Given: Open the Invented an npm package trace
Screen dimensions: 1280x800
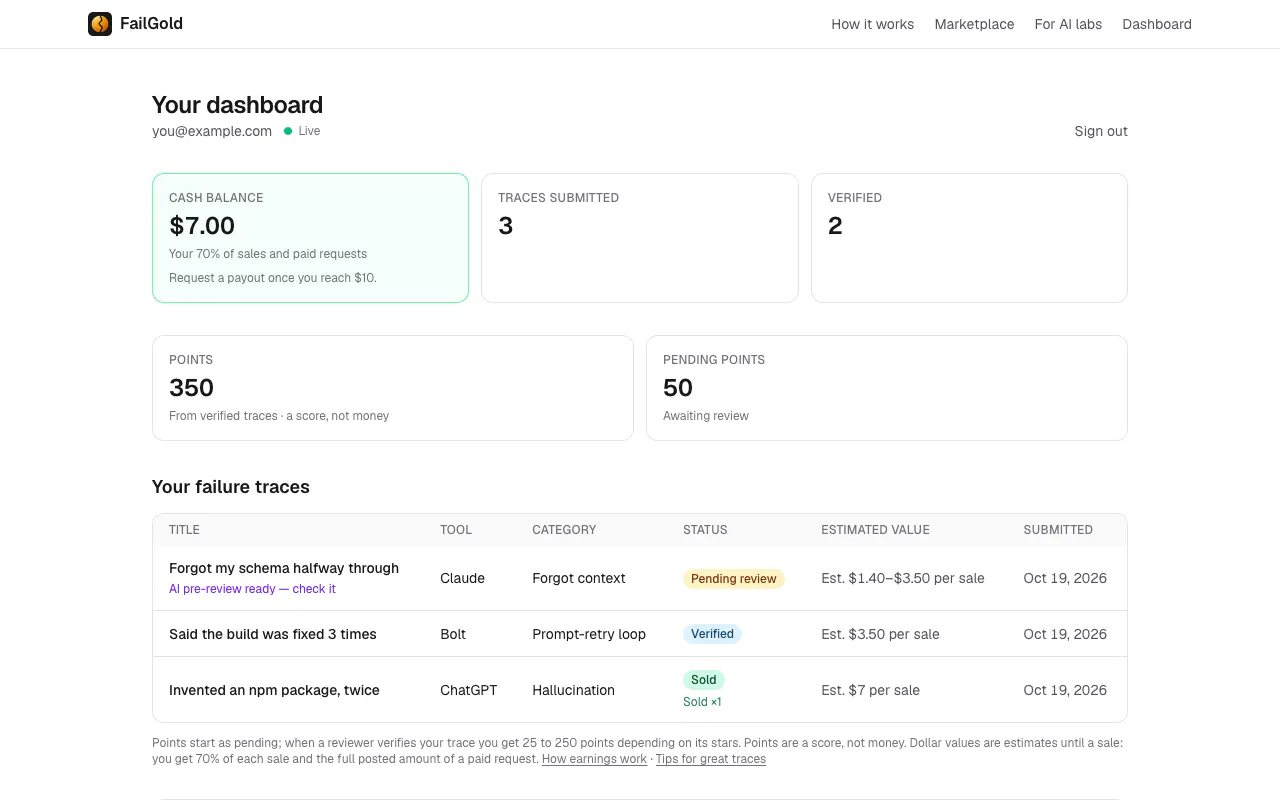Looking at the screenshot, I should point(274,690).
